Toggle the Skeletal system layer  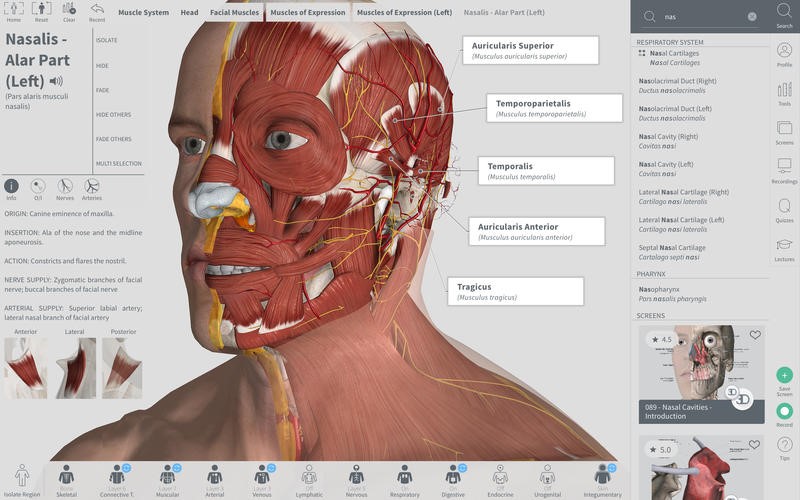click(67, 476)
